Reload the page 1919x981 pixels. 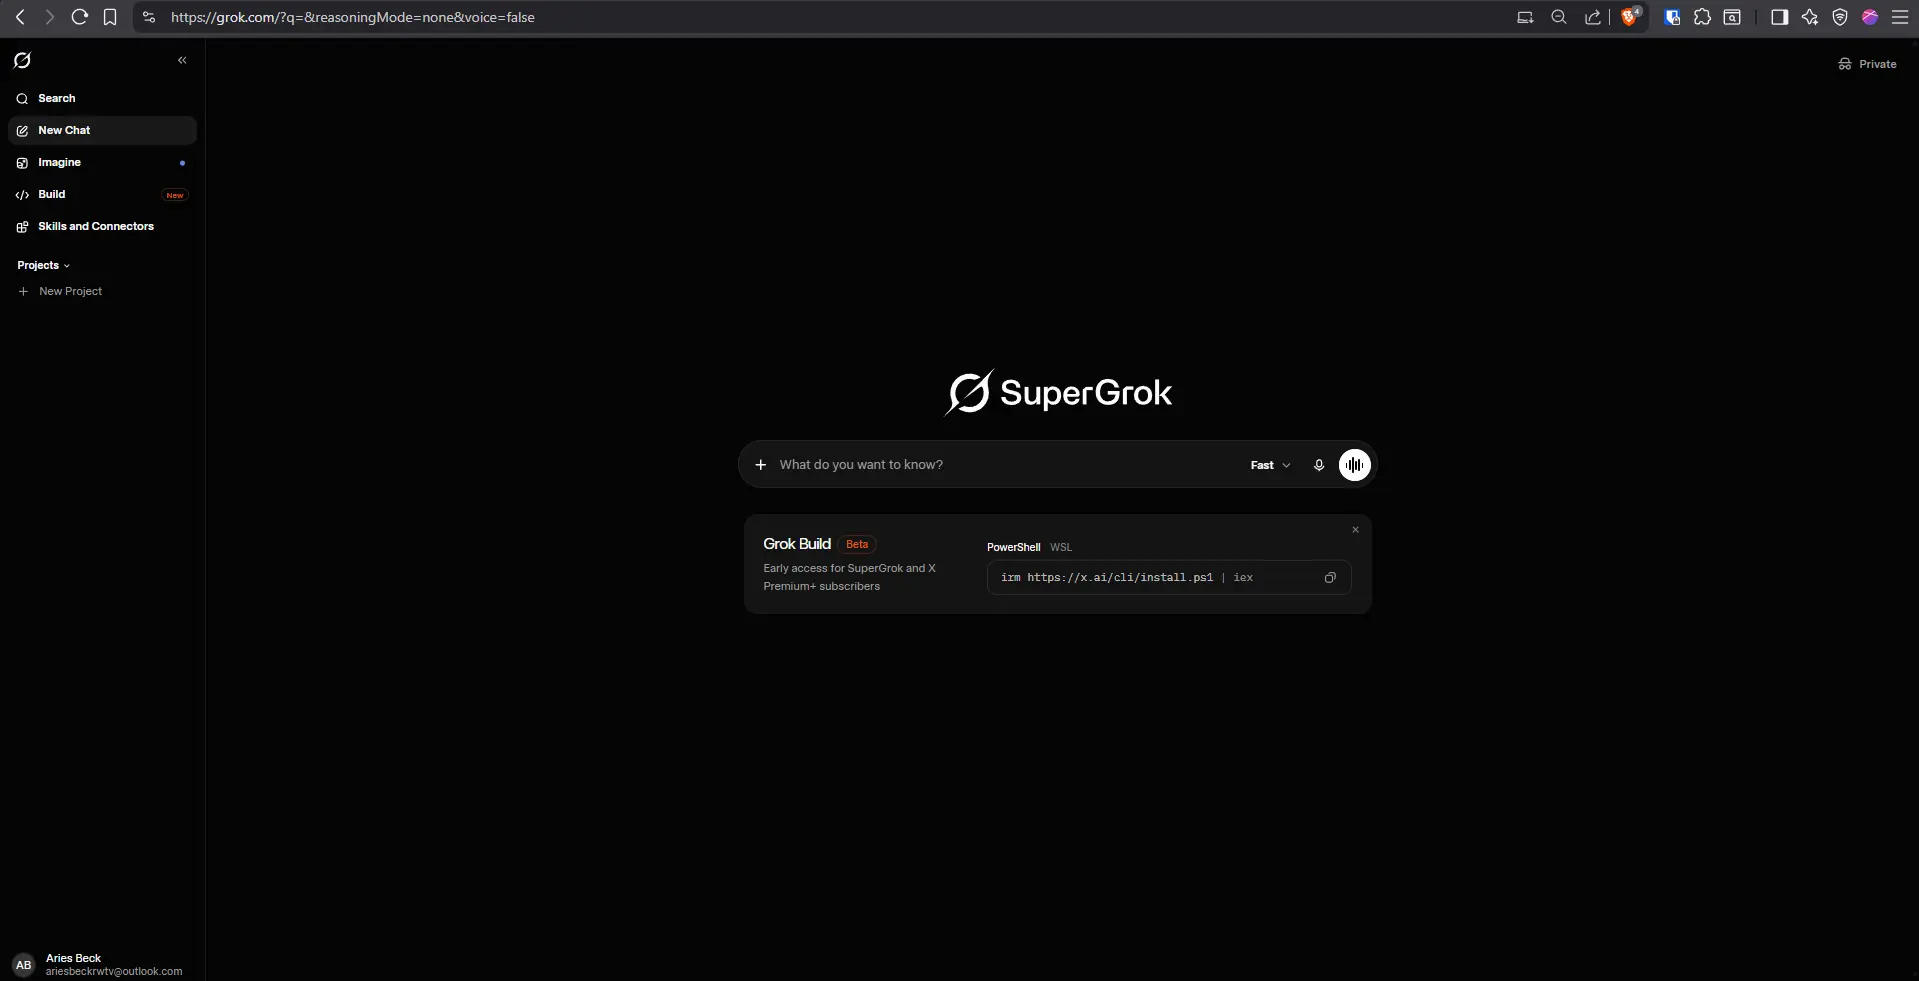pyautogui.click(x=80, y=17)
